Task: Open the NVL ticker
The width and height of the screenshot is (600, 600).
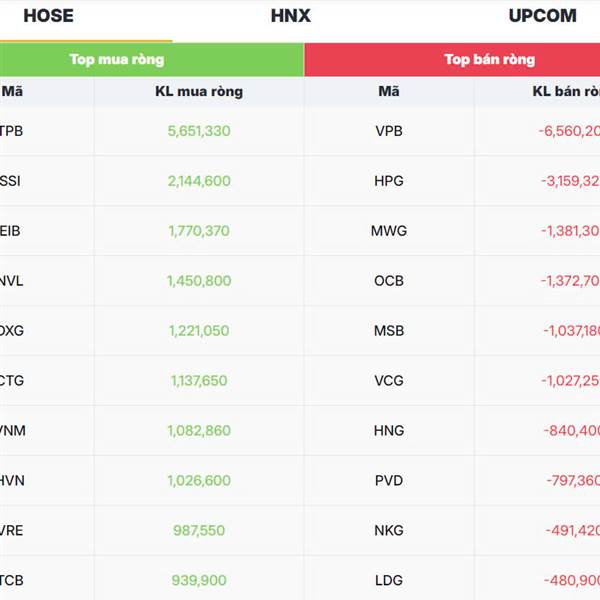Action: pos(11,281)
